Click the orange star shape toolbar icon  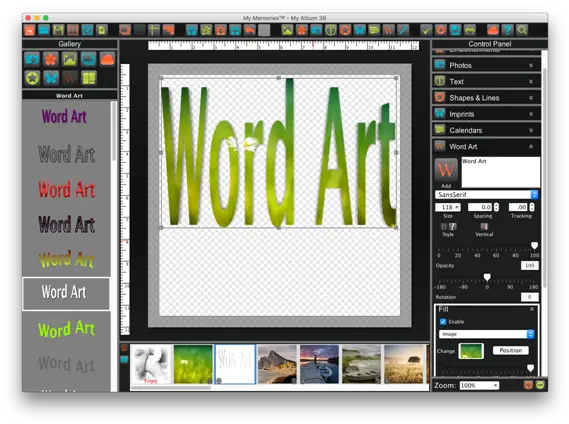[345, 30]
